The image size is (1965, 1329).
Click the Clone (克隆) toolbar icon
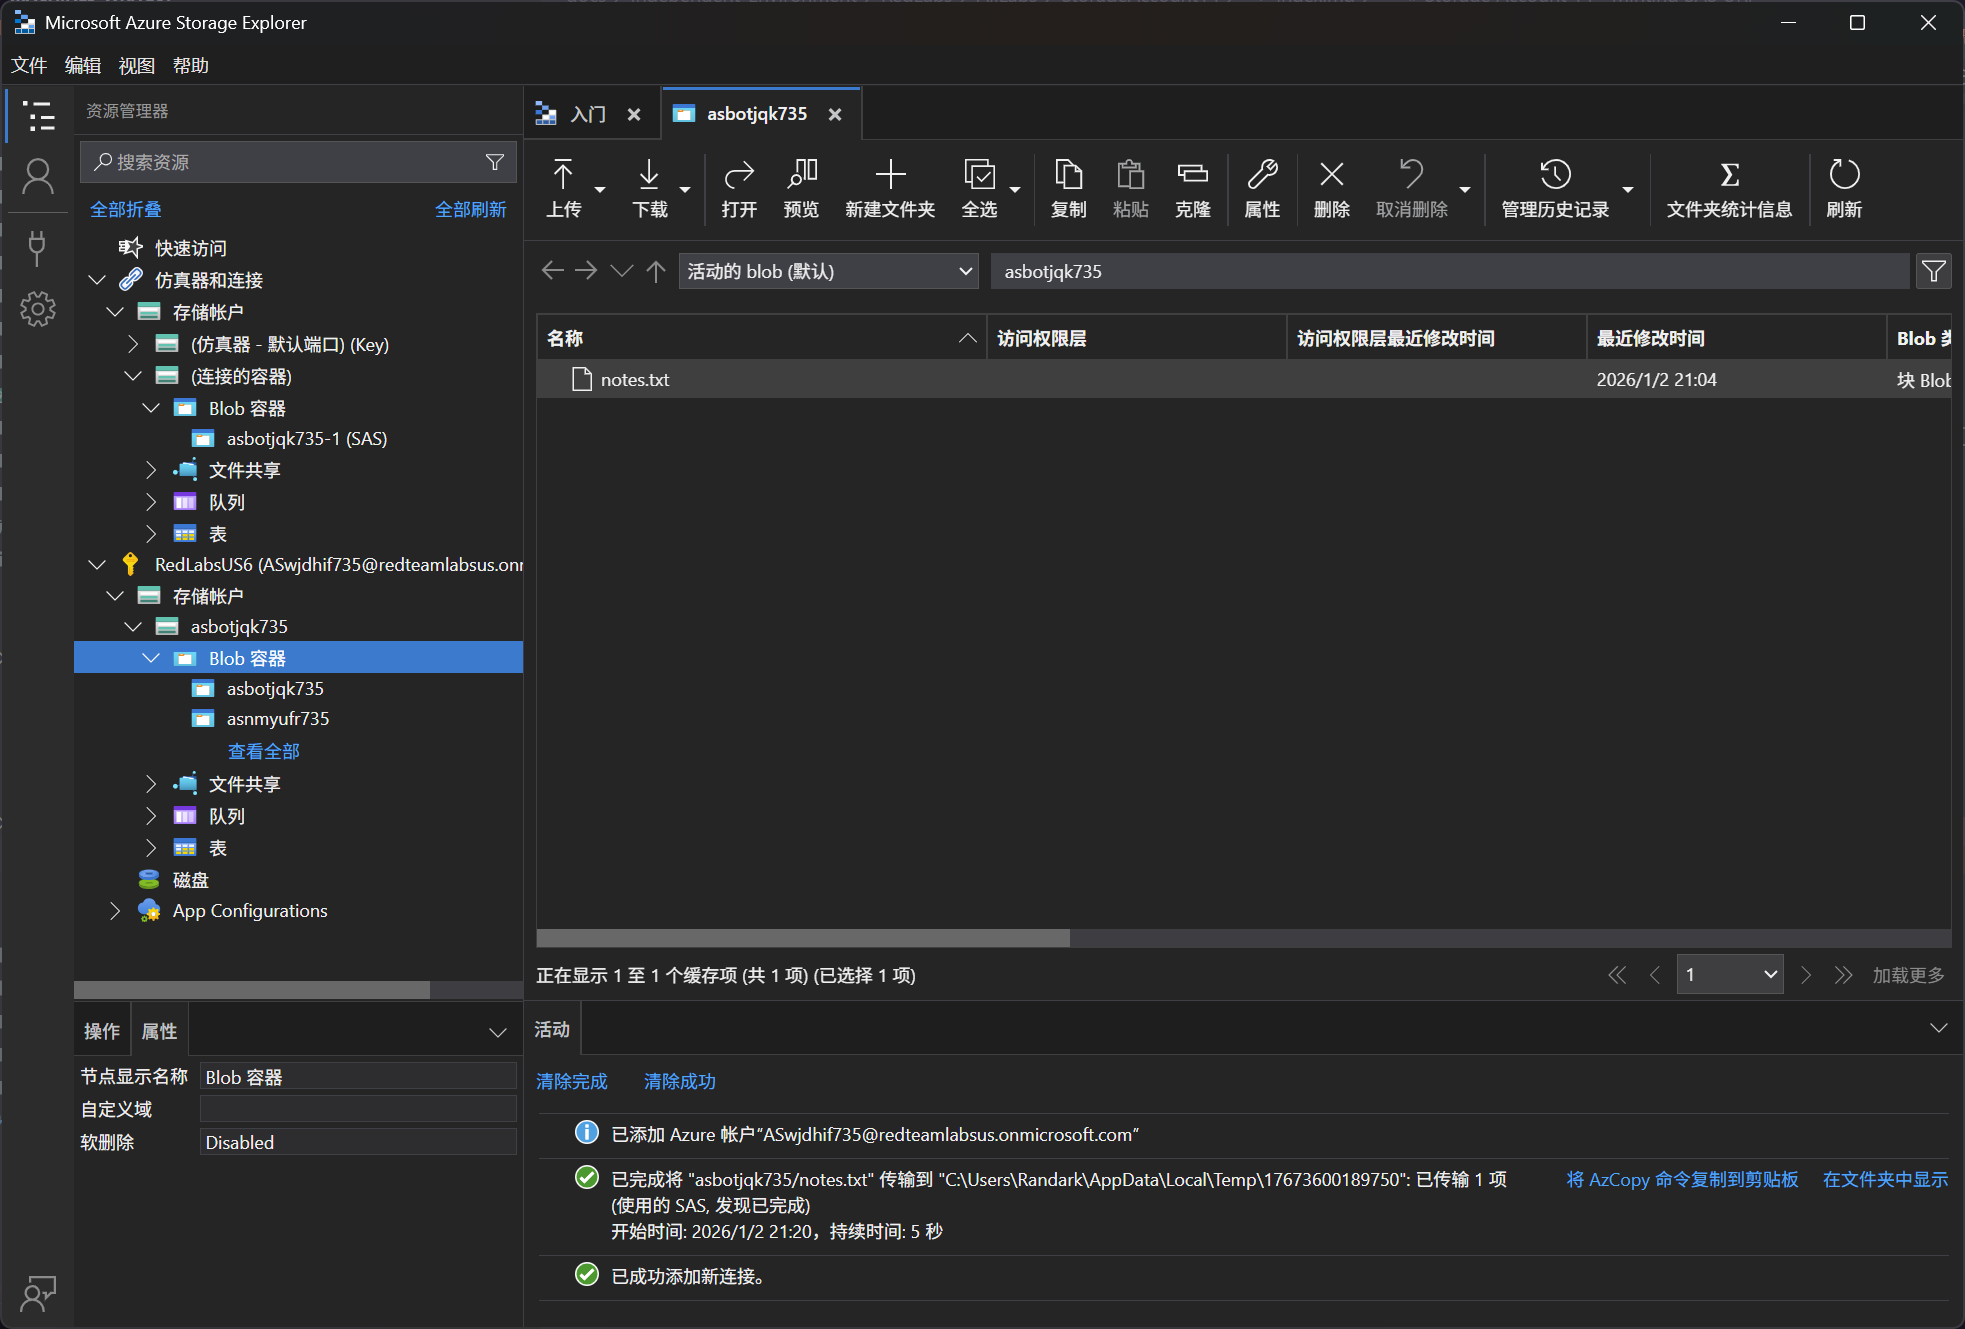(1192, 176)
